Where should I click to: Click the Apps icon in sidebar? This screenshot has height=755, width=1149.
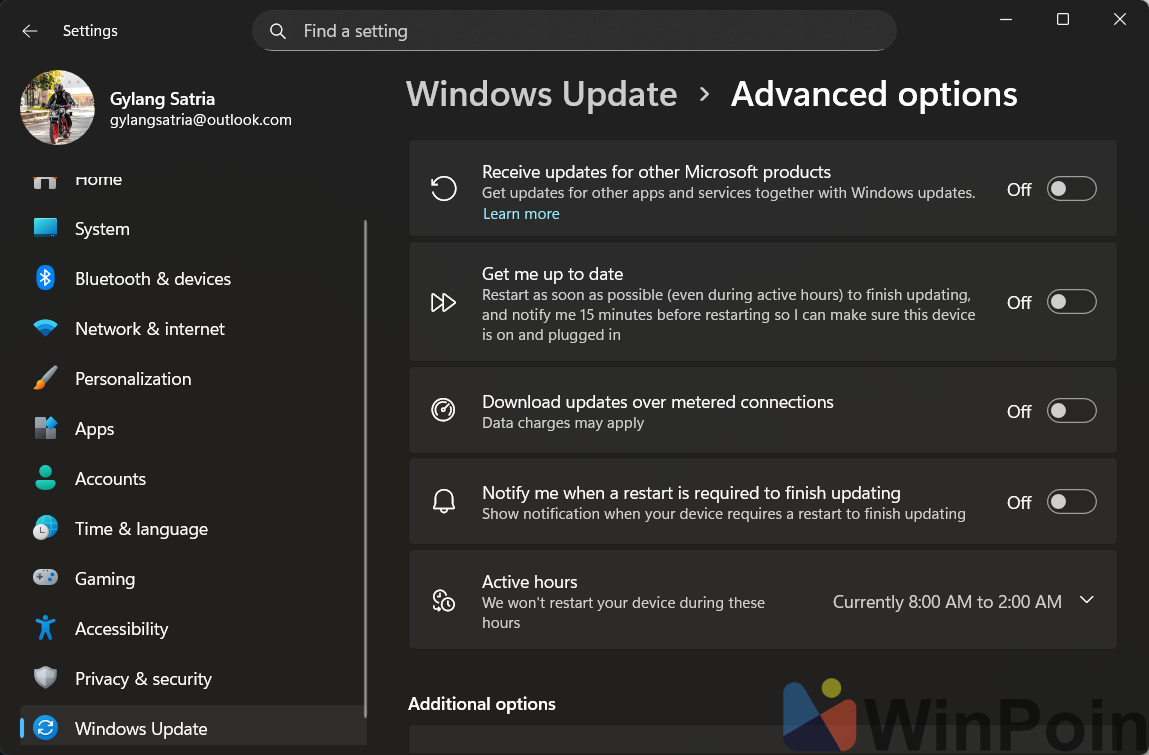click(x=45, y=428)
